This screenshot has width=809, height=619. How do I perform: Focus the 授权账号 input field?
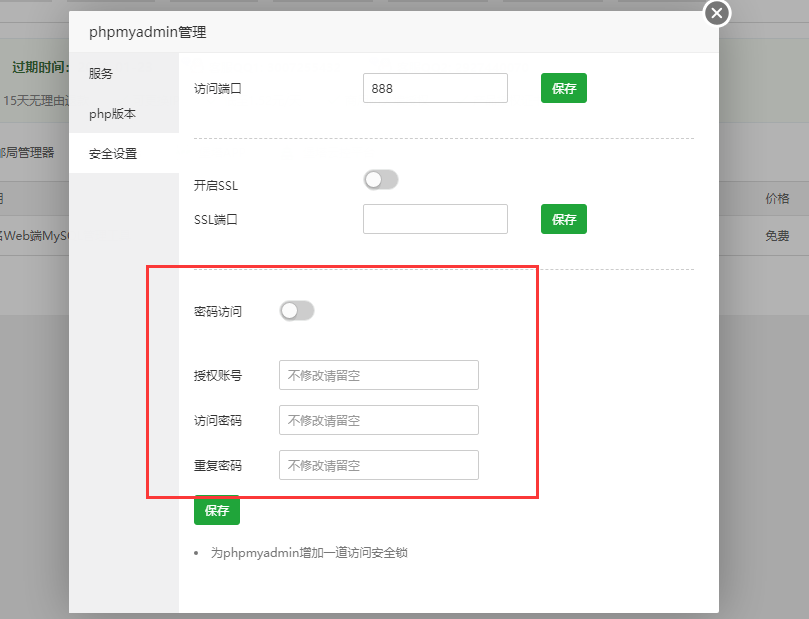tap(379, 375)
